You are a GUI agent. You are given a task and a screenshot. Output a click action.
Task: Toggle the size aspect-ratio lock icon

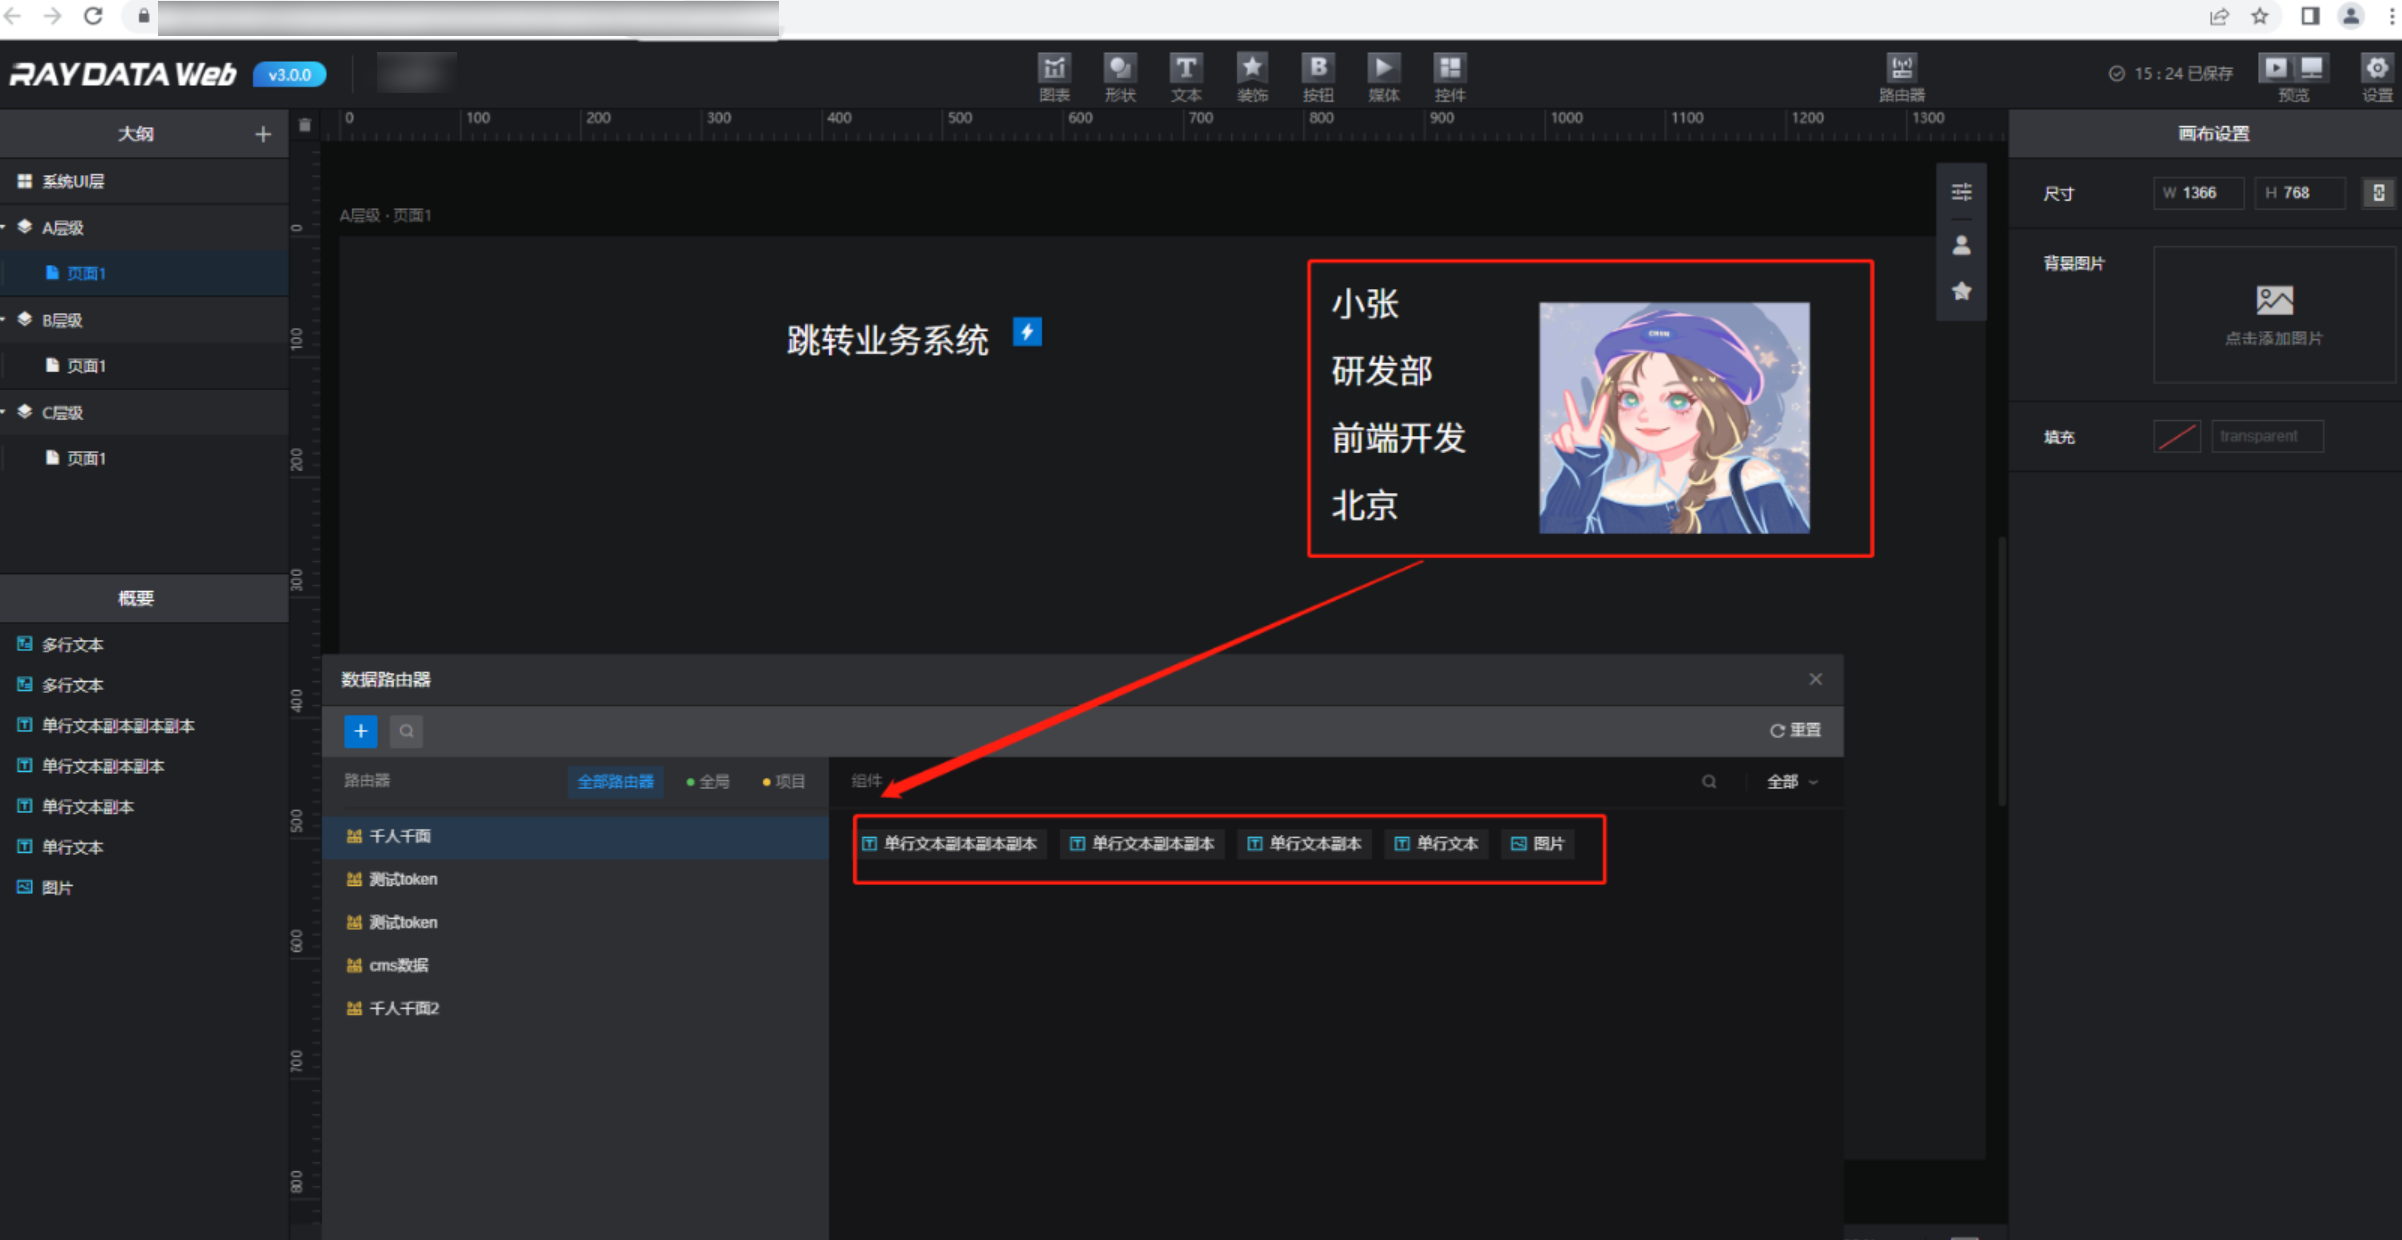(2378, 193)
